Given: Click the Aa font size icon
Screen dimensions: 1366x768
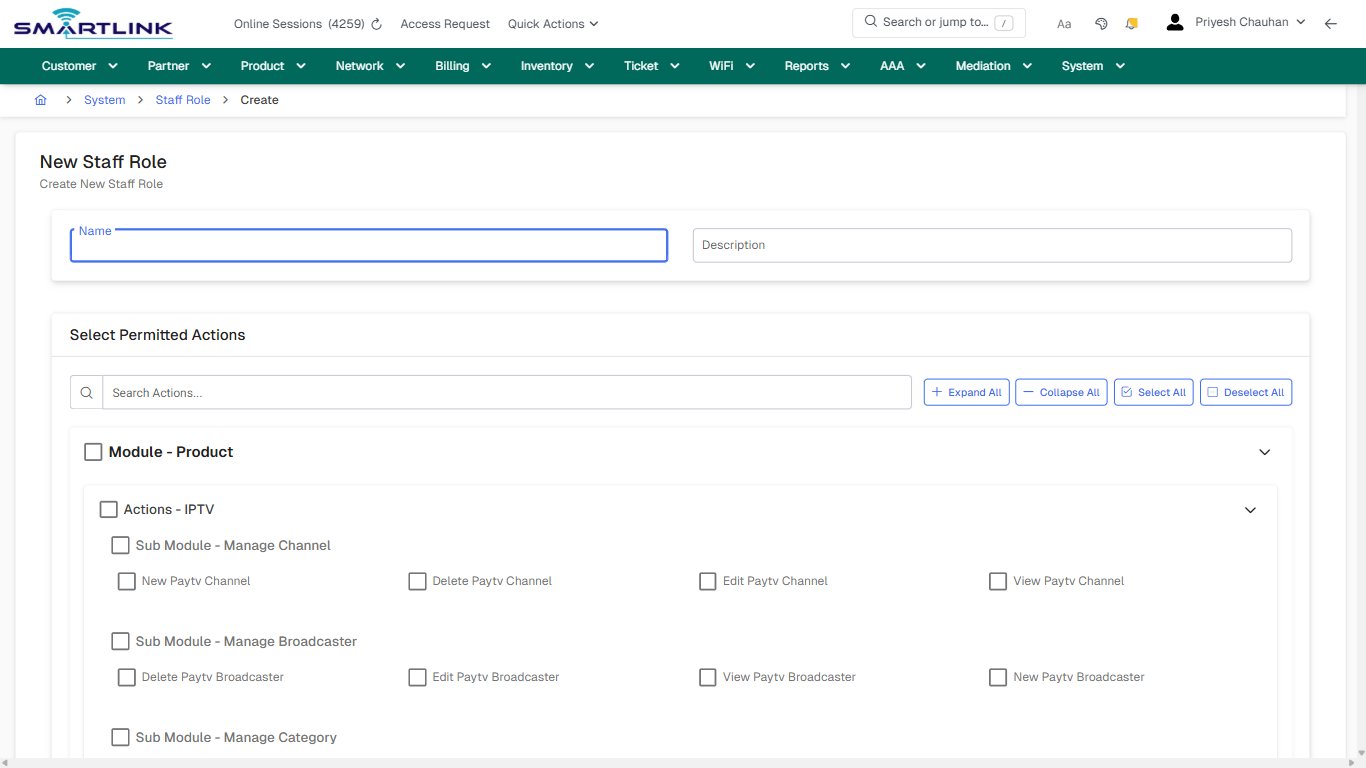Looking at the screenshot, I should 1064,23.
